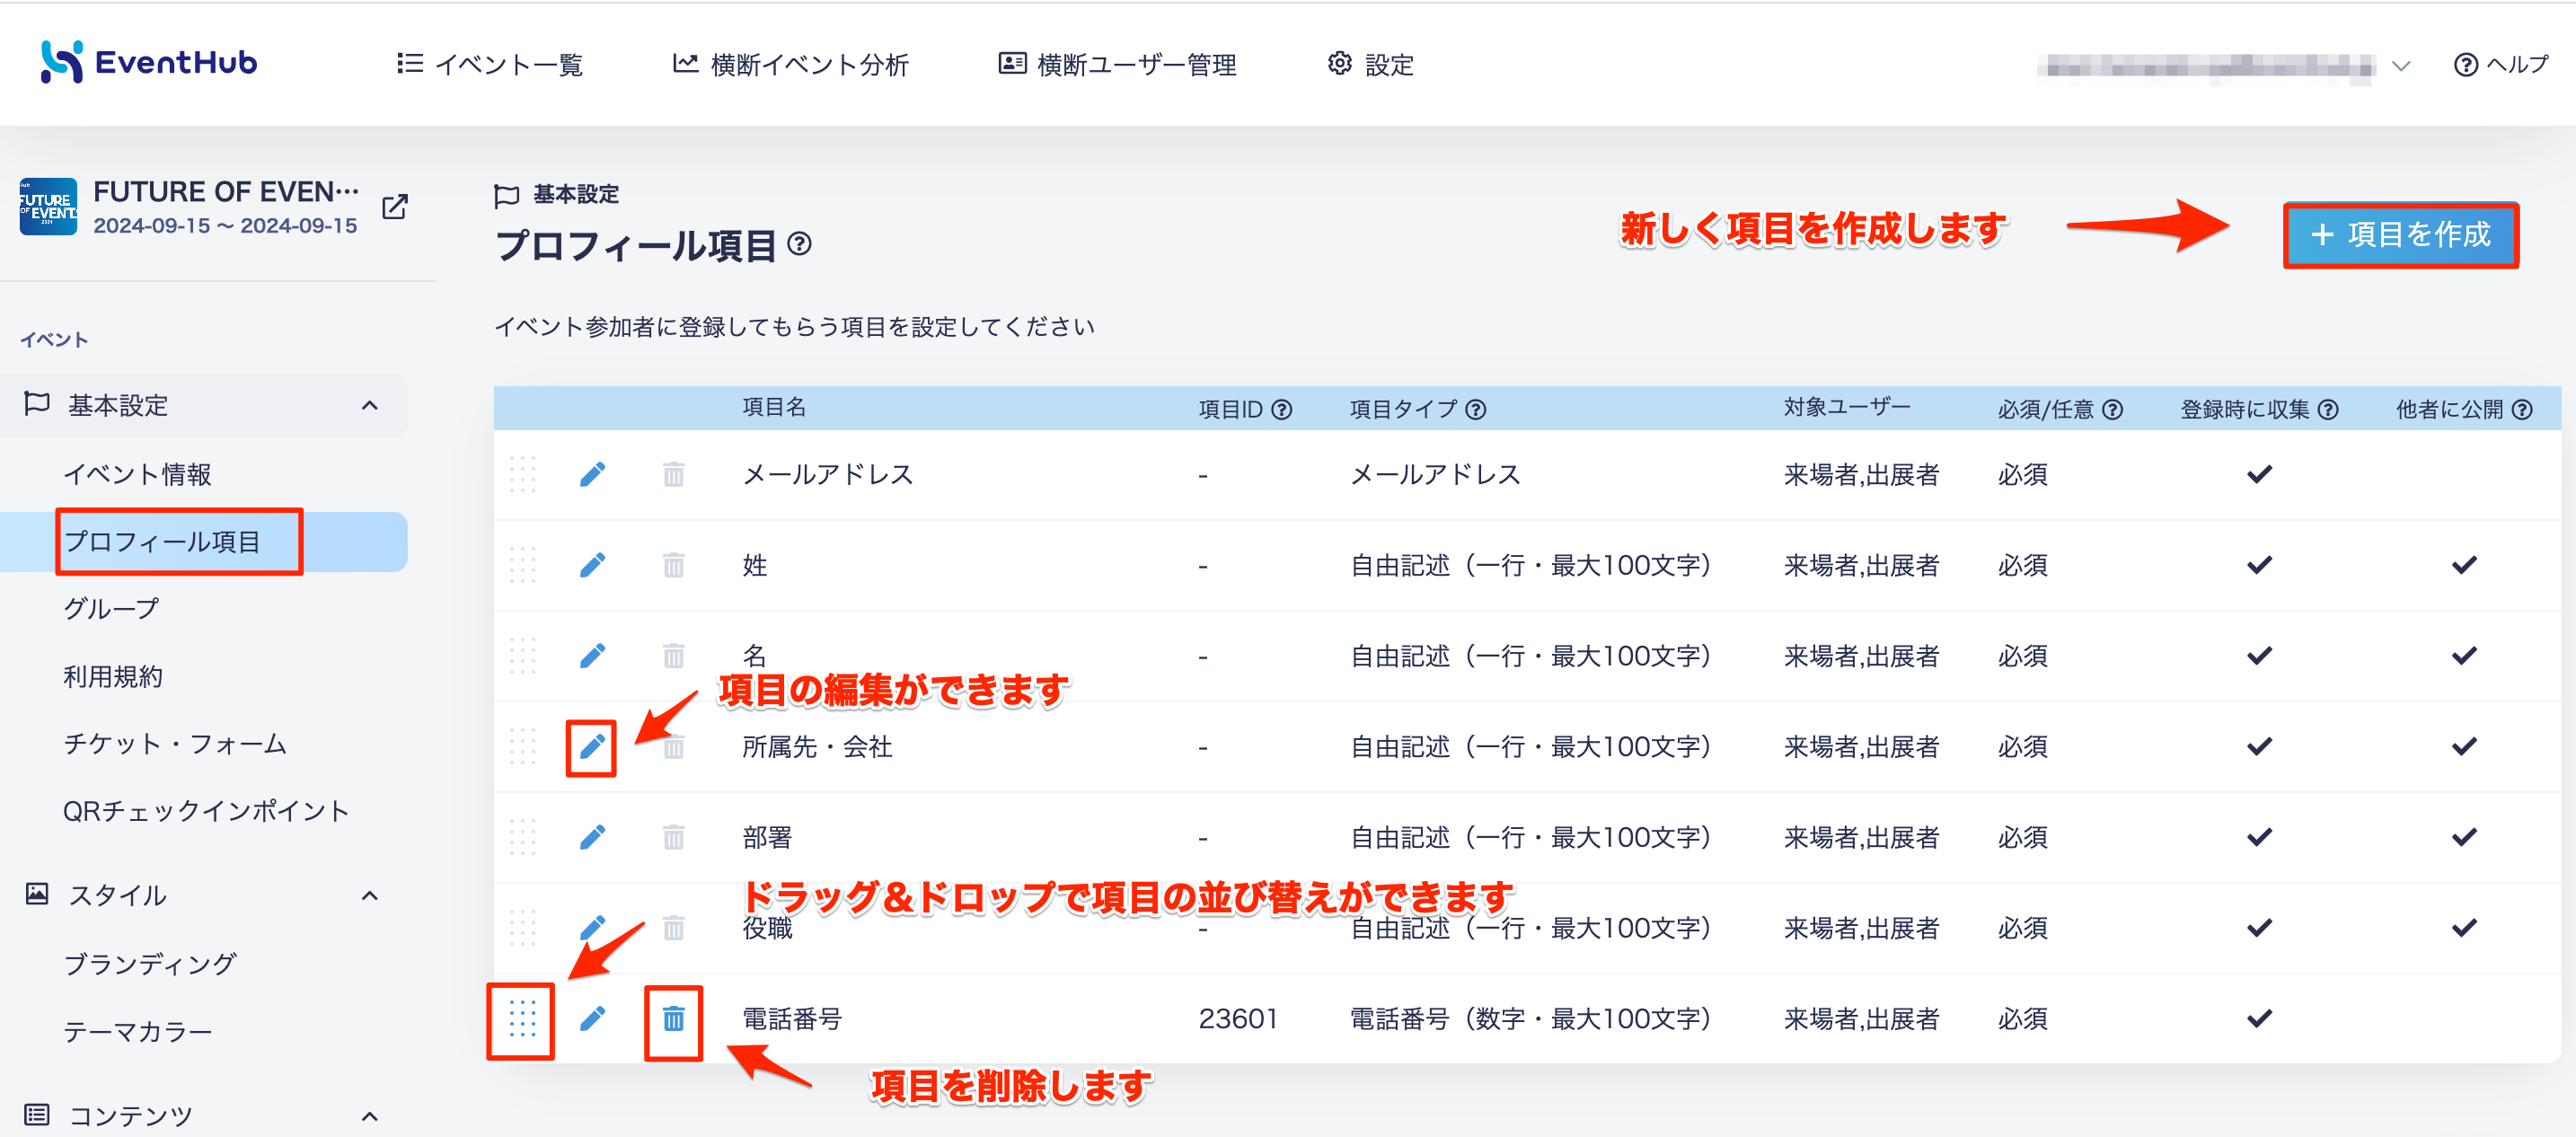The width and height of the screenshot is (2576, 1137).
Task: Collapse the スタイル sidebar section
Action: (x=370, y=895)
